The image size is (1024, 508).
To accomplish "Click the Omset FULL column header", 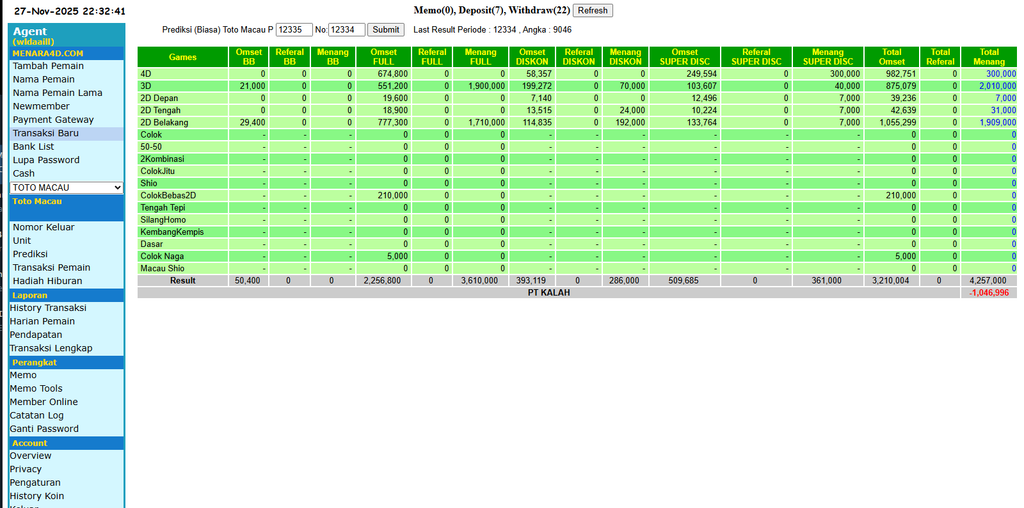I will click(x=383, y=57).
